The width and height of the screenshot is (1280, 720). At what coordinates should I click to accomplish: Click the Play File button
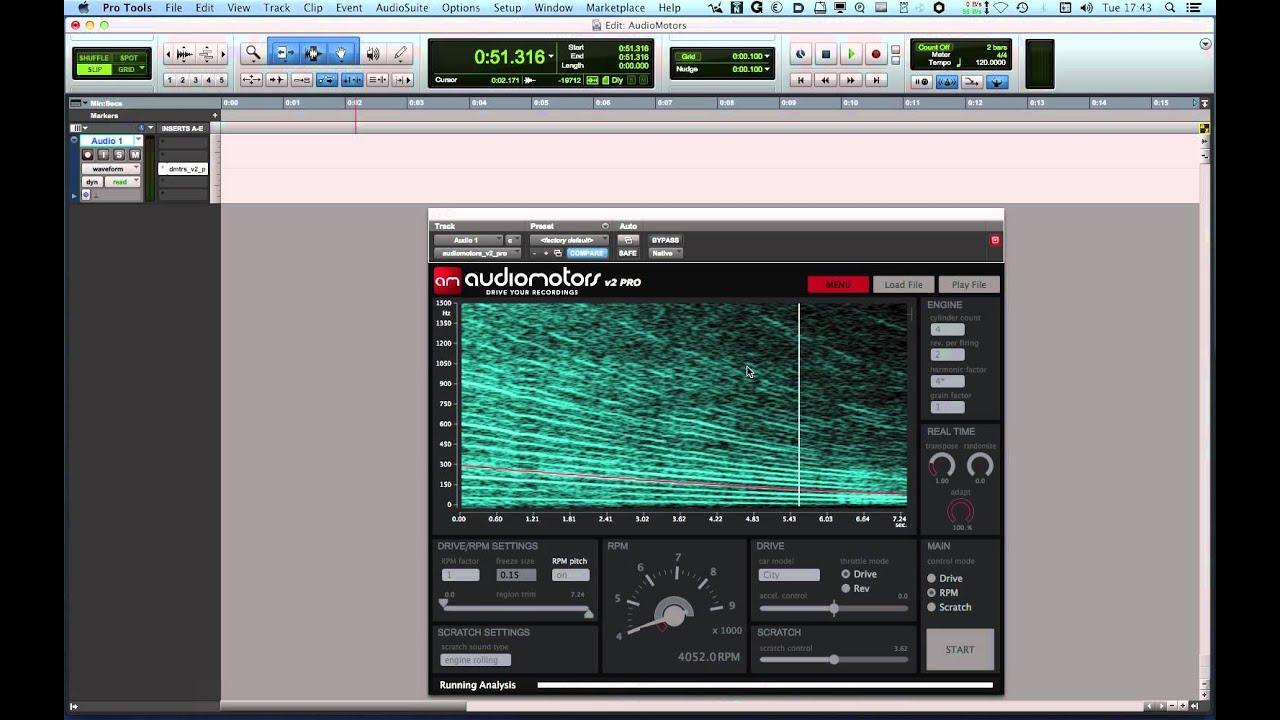[968, 284]
